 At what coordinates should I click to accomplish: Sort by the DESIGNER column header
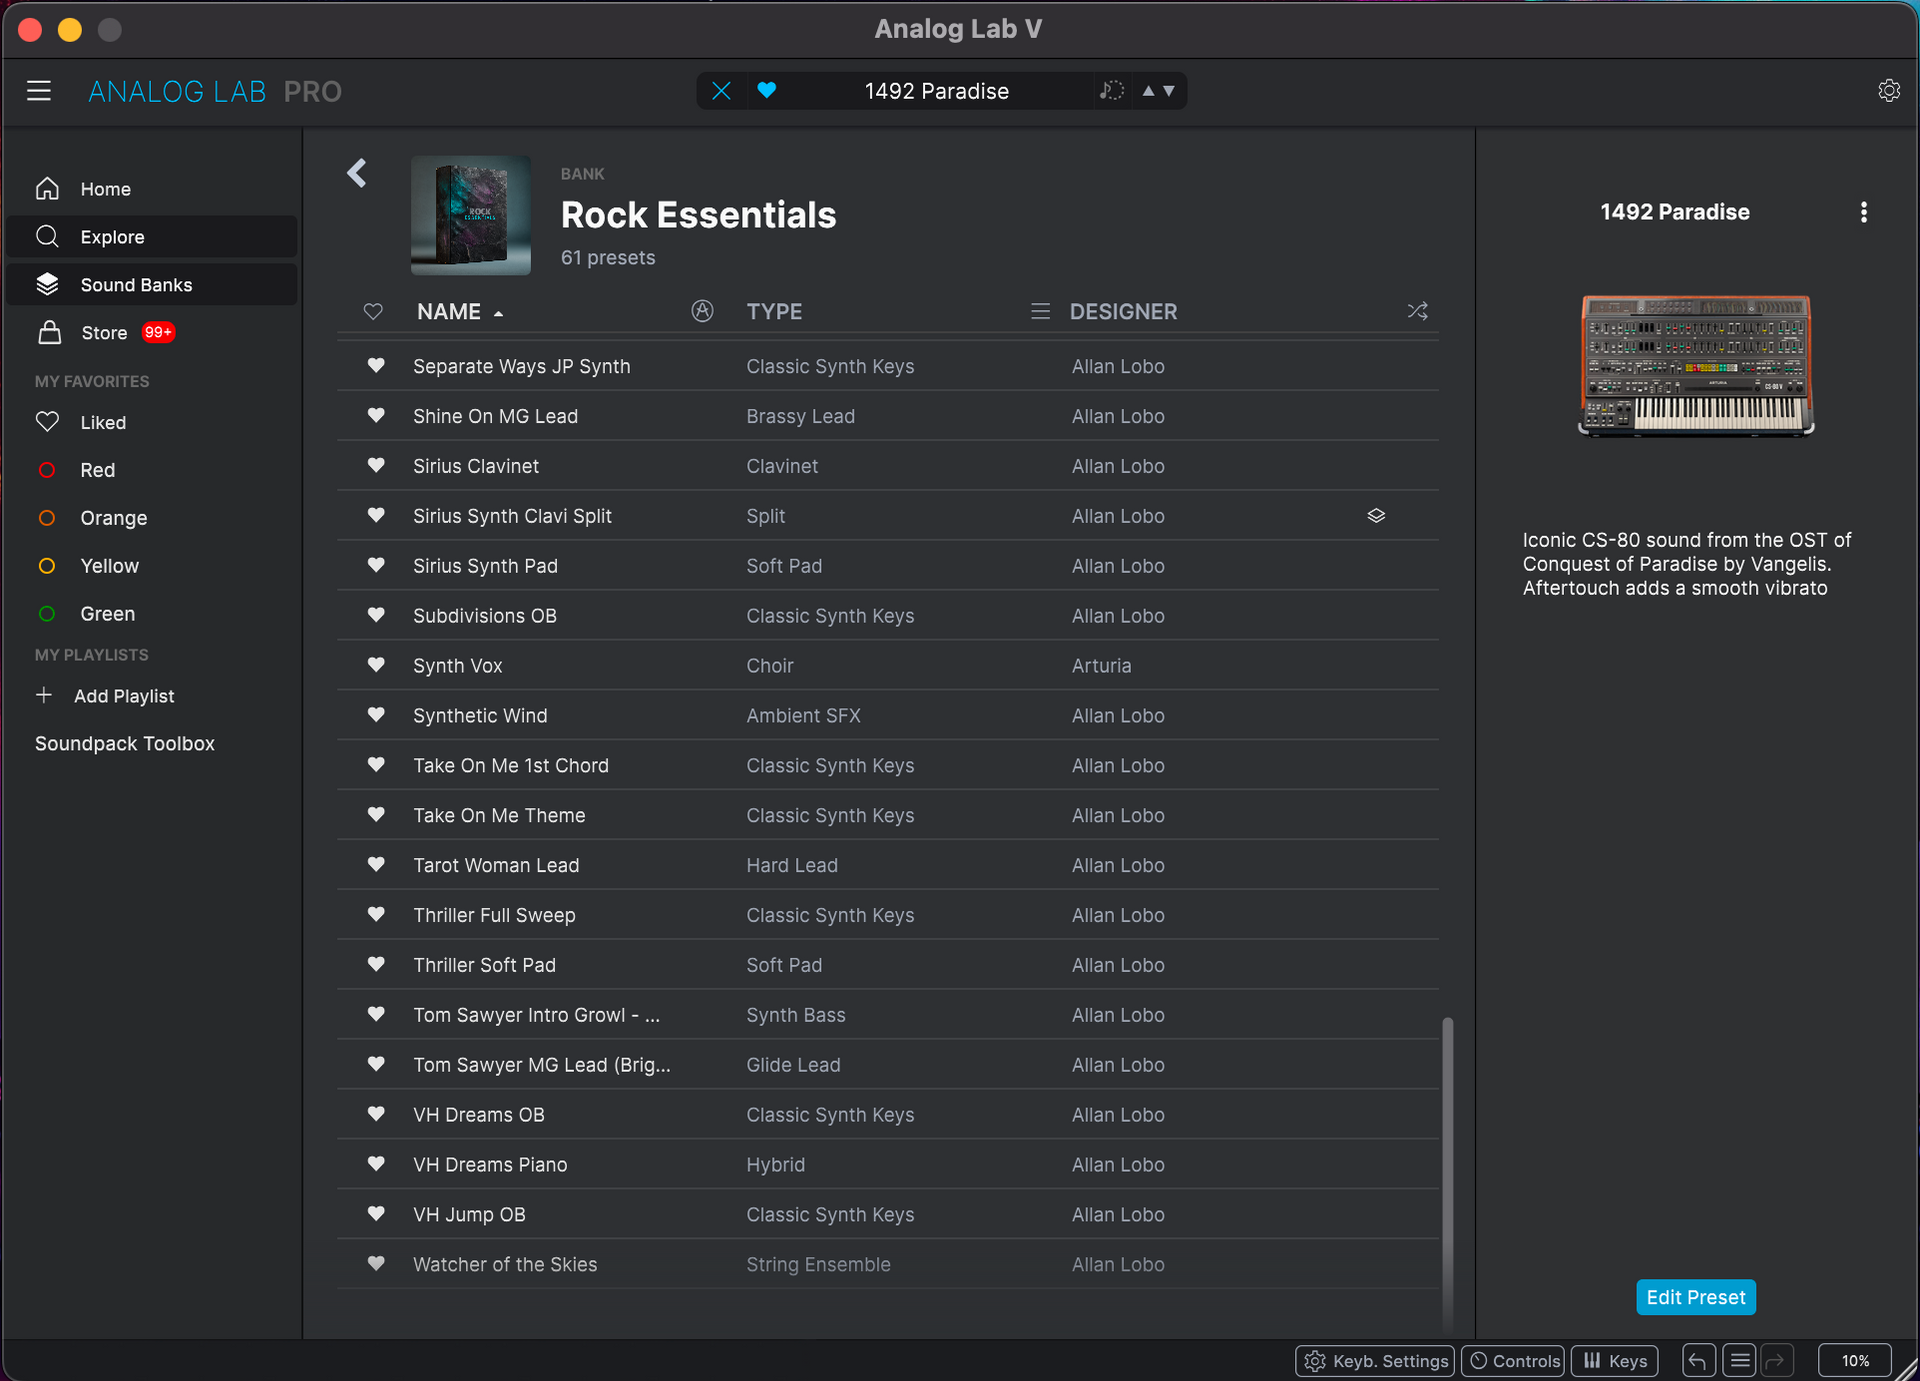pos(1123,312)
